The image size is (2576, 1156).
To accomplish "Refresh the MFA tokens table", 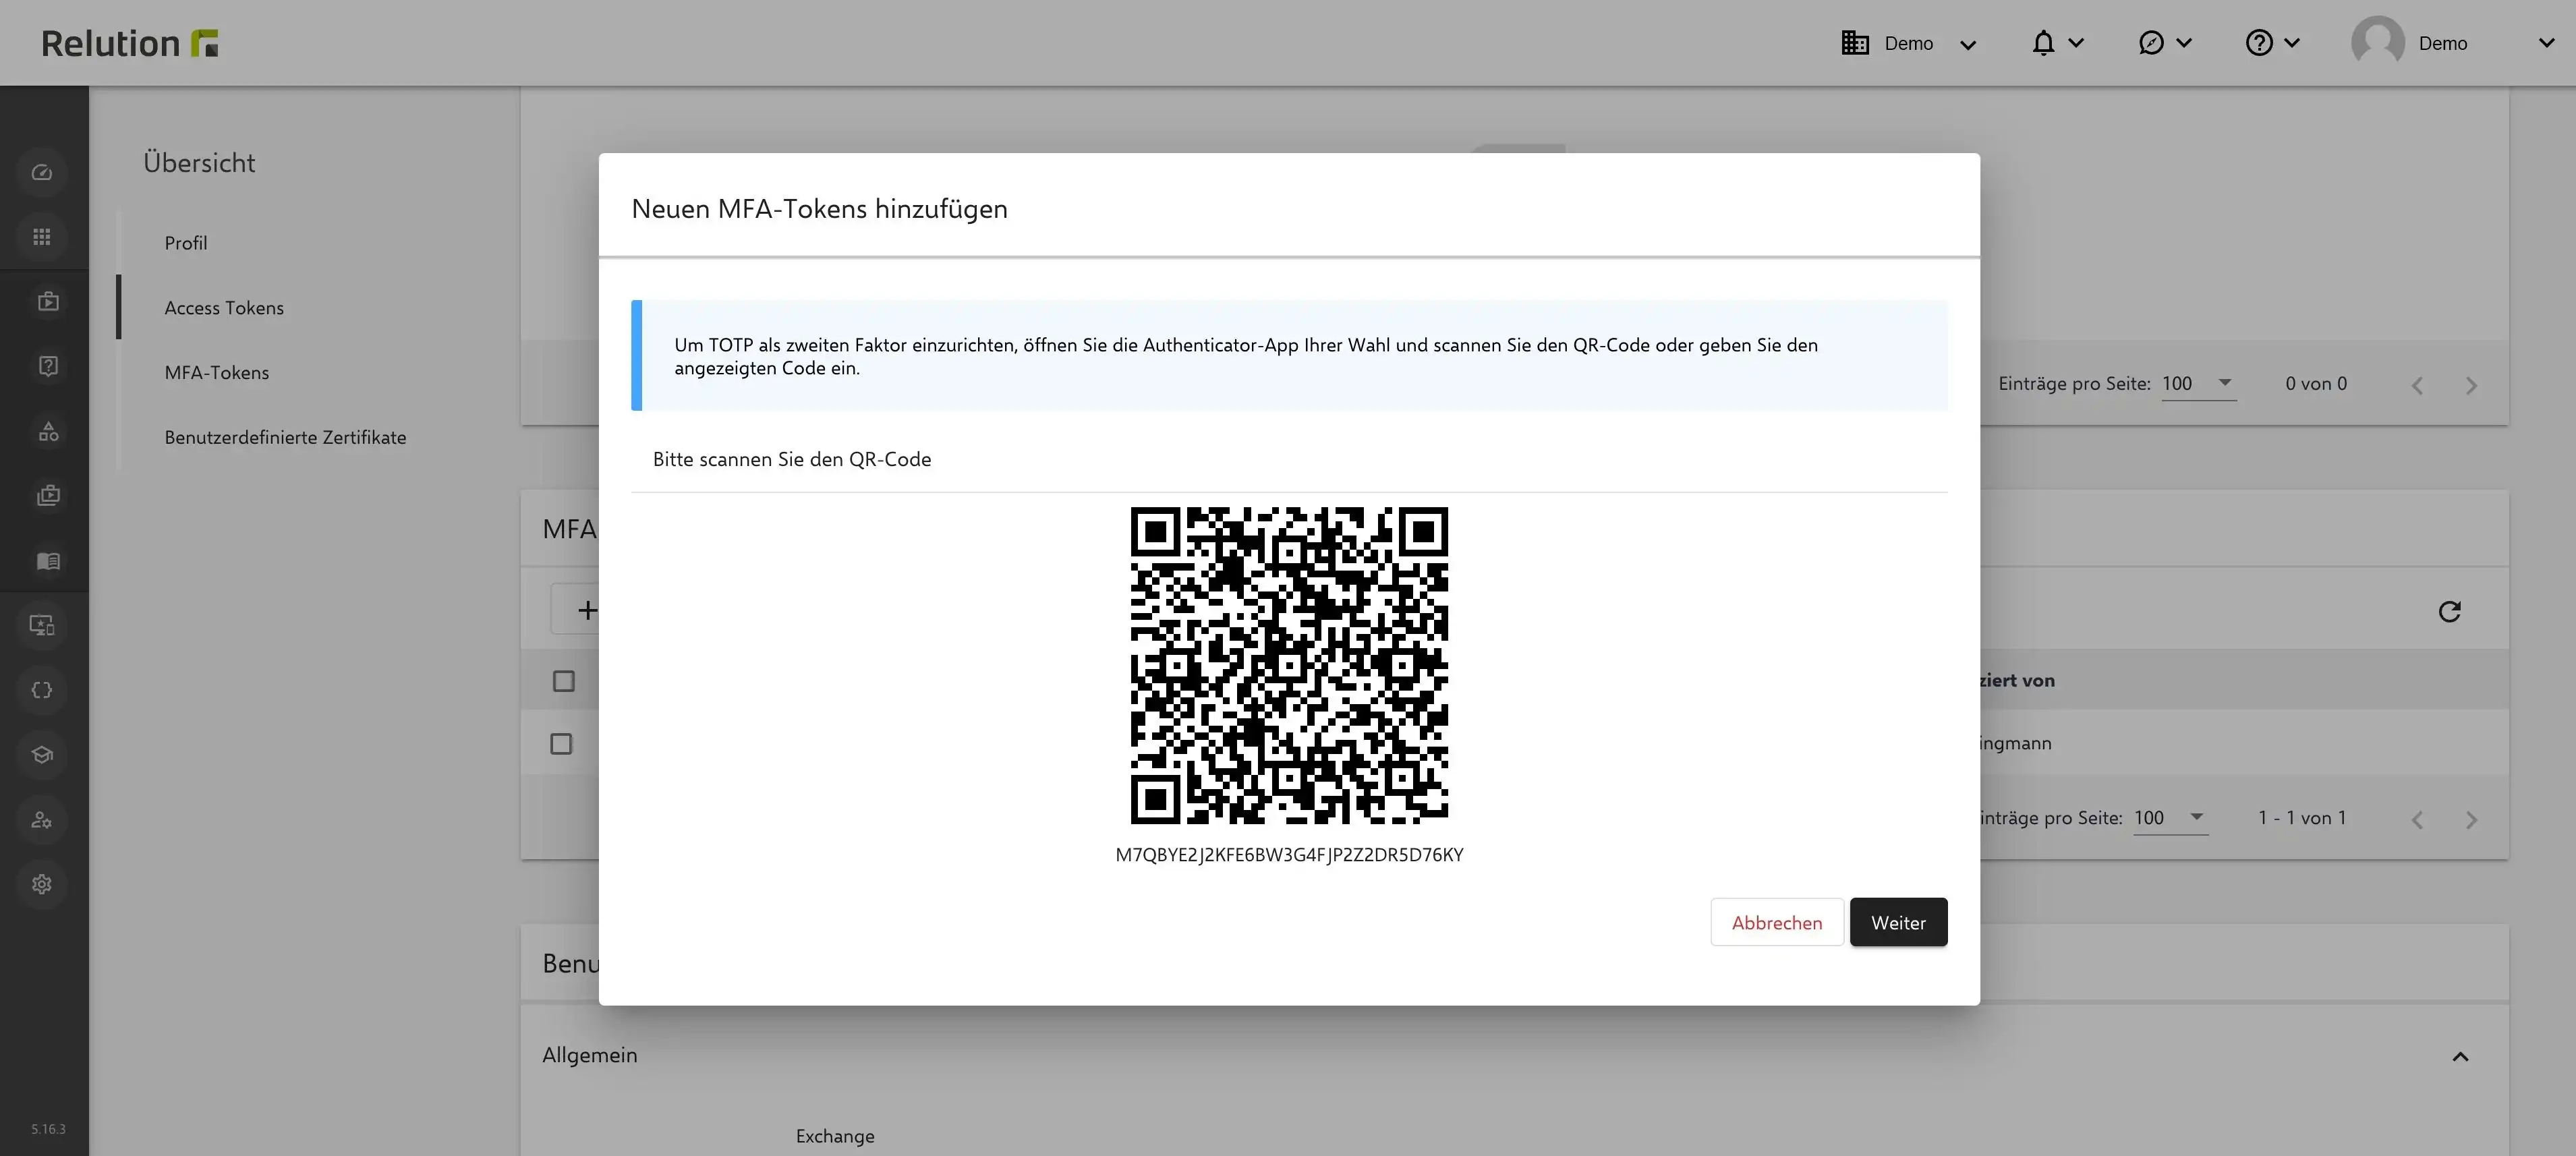I will tap(2449, 611).
